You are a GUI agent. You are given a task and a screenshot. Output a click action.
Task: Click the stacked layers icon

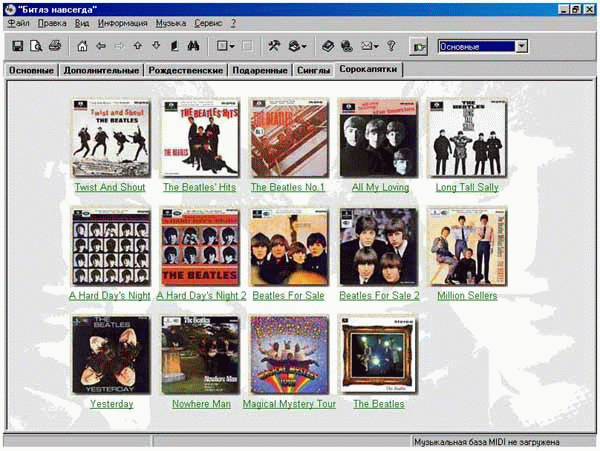294,46
